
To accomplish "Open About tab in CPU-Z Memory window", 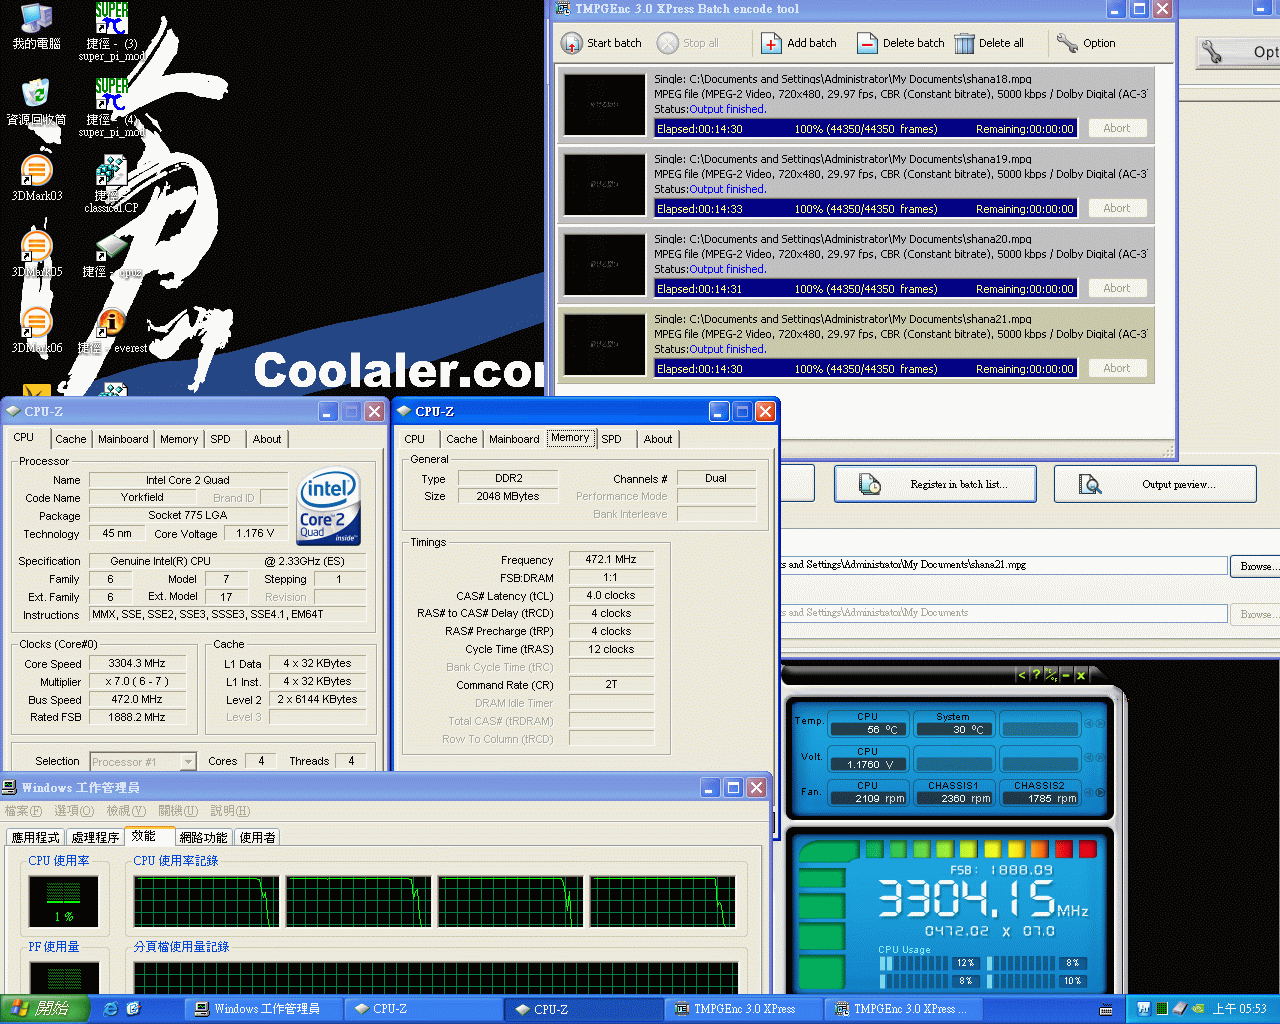I will tap(658, 439).
